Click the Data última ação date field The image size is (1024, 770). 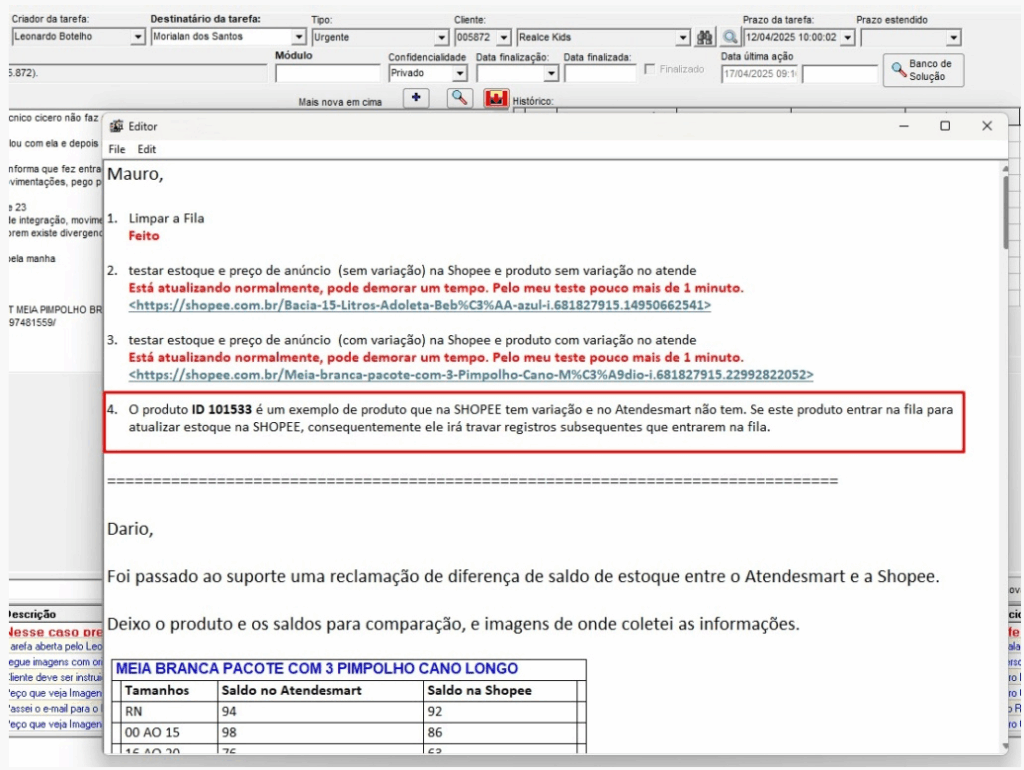(760, 74)
